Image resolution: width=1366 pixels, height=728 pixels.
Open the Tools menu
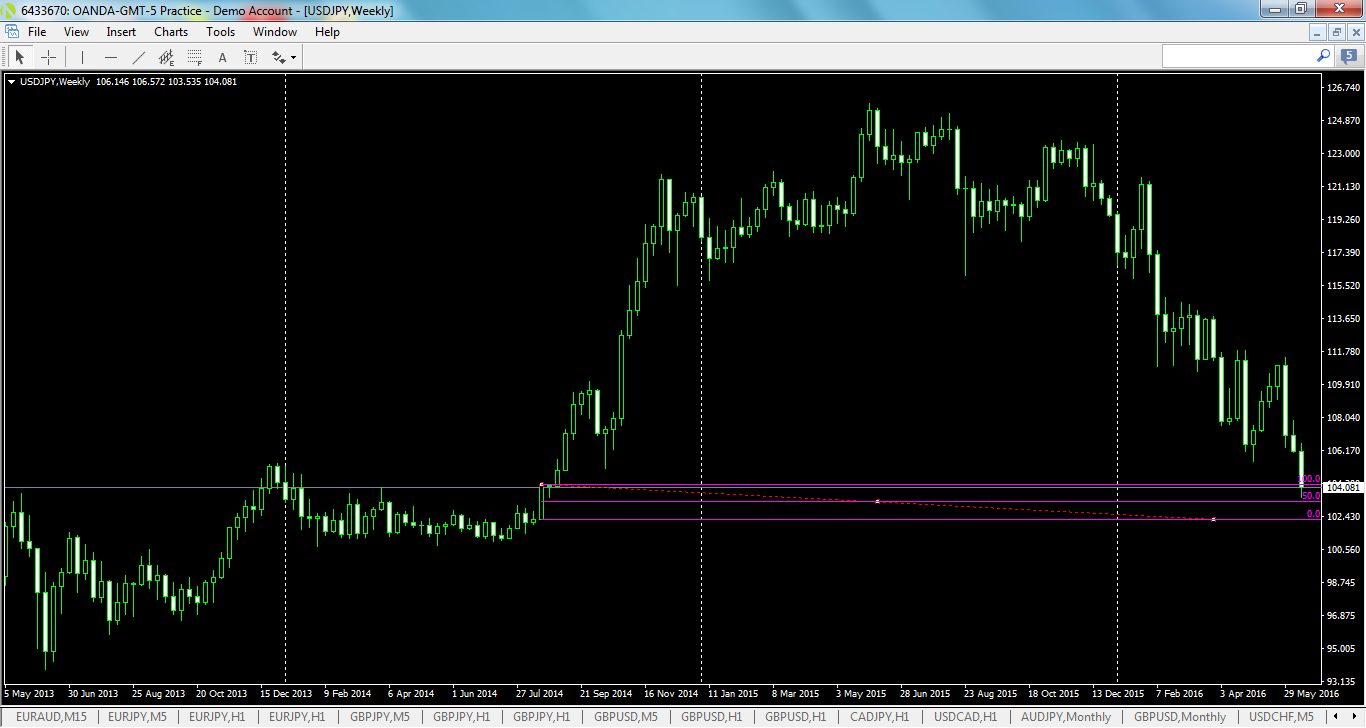220,31
